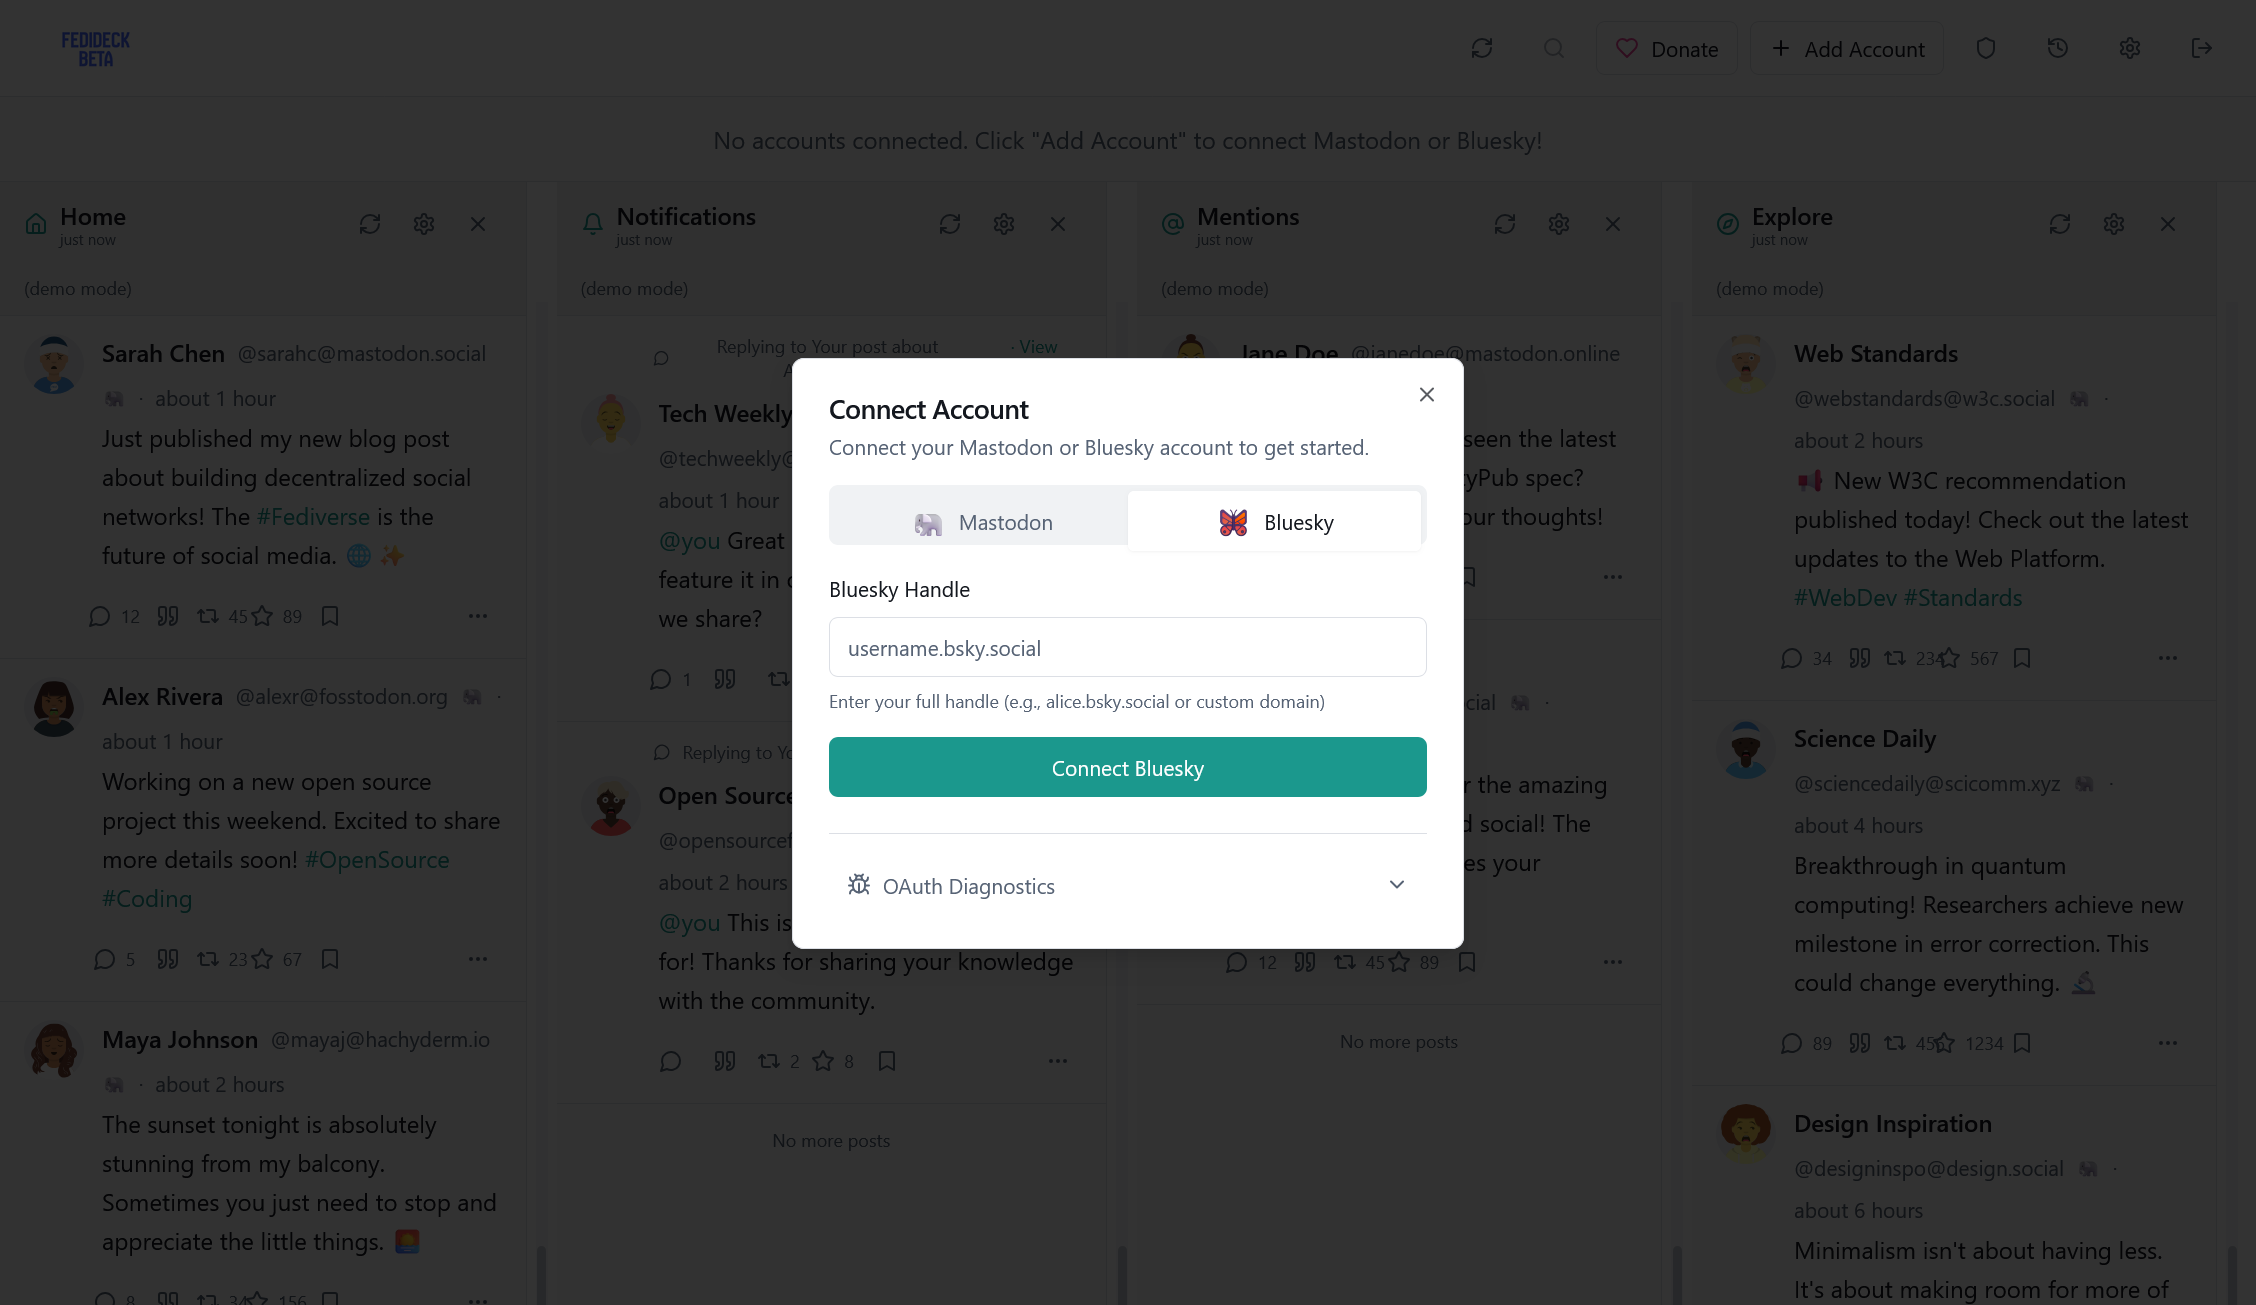The width and height of the screenshot is (2256, 1305).
Task: Click the Bluesky Handle input field
Action: [1127, 648]
